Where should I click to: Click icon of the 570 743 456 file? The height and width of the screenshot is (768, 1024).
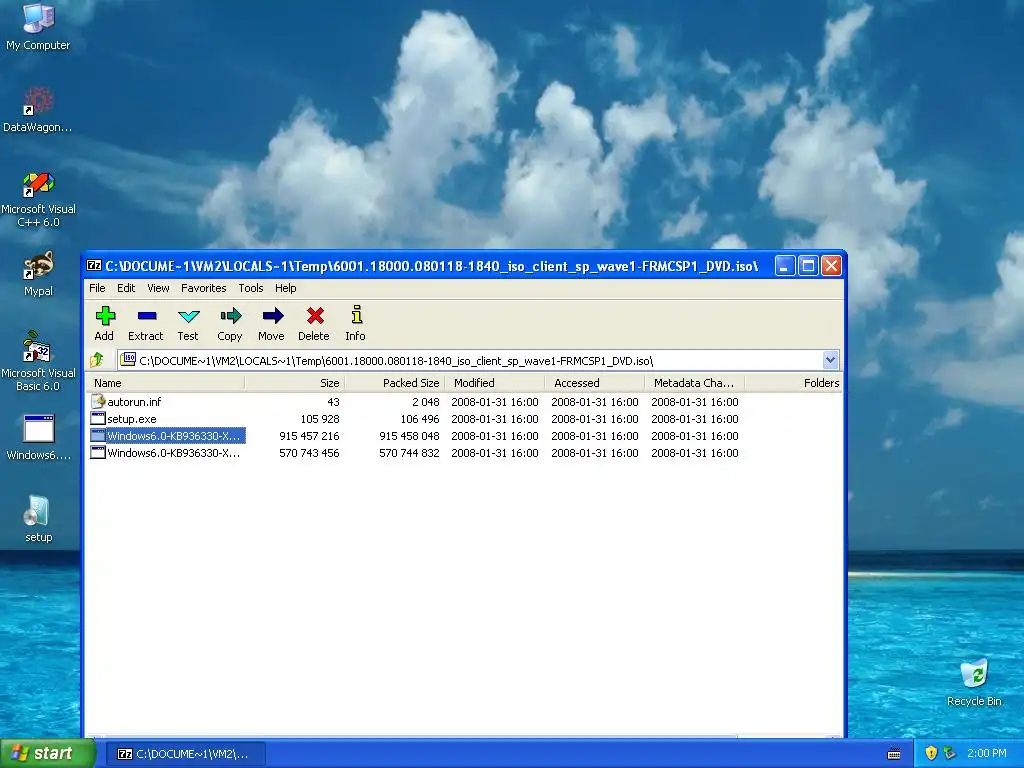click(98, 453)
